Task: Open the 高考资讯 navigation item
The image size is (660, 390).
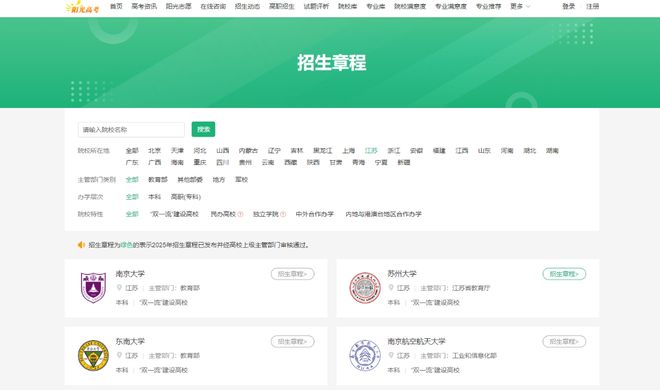Action: click(144, 6)
